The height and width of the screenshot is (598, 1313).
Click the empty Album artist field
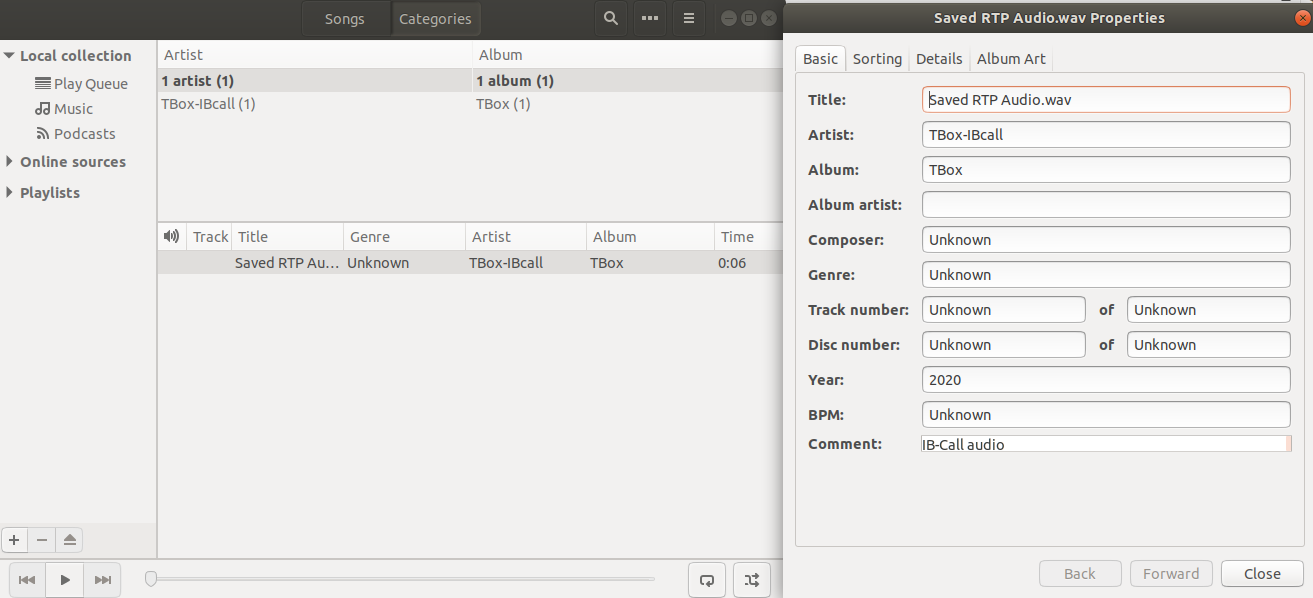[1106, 205]
